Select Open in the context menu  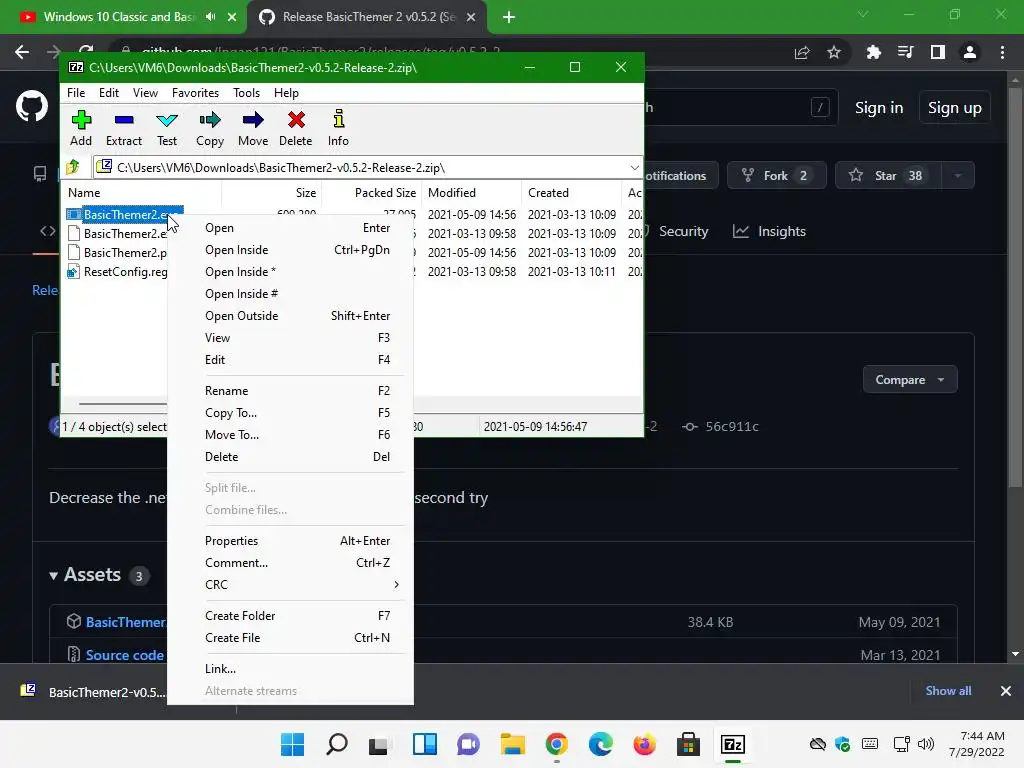(x=291, y=228)
